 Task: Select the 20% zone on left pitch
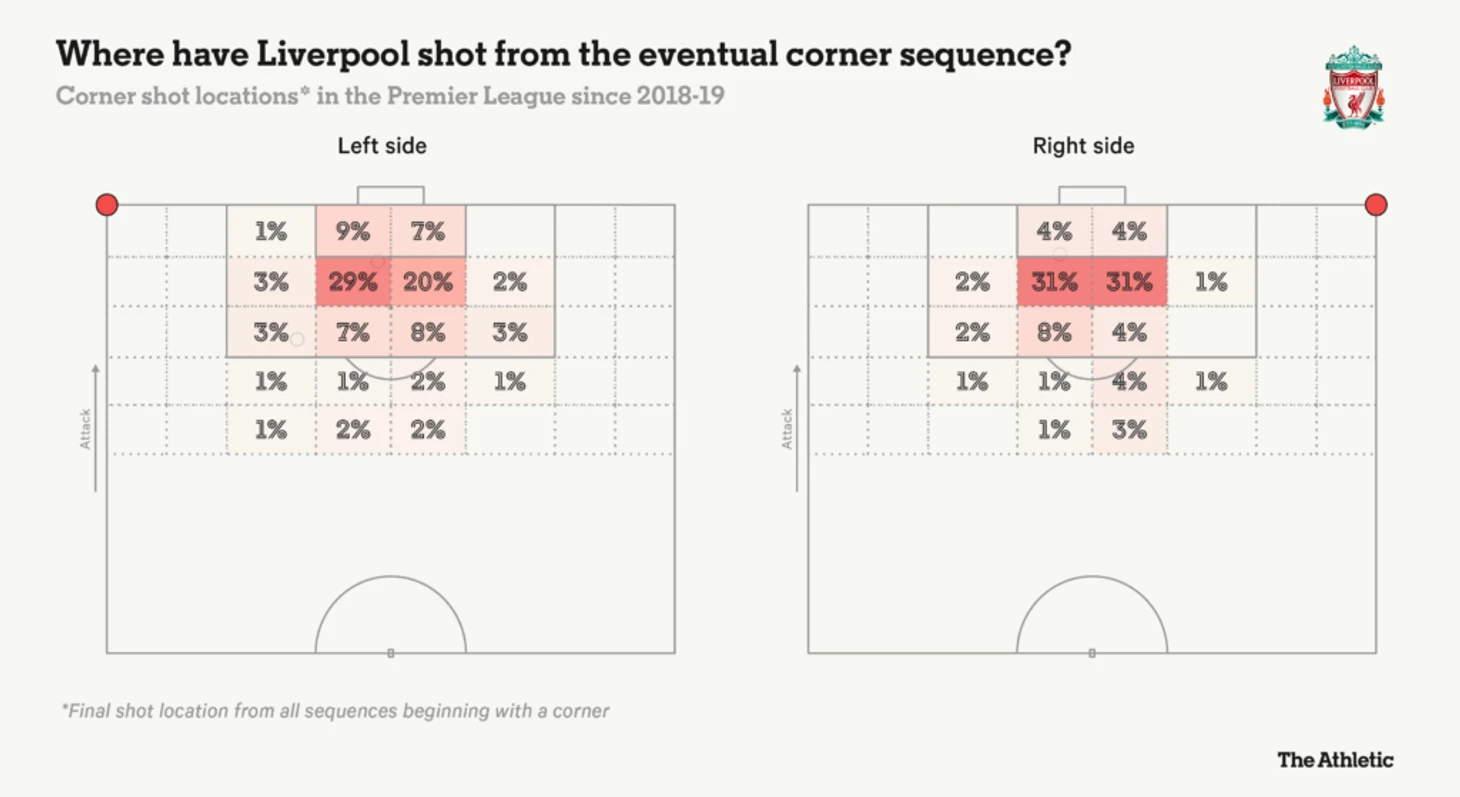click(428, 282)
